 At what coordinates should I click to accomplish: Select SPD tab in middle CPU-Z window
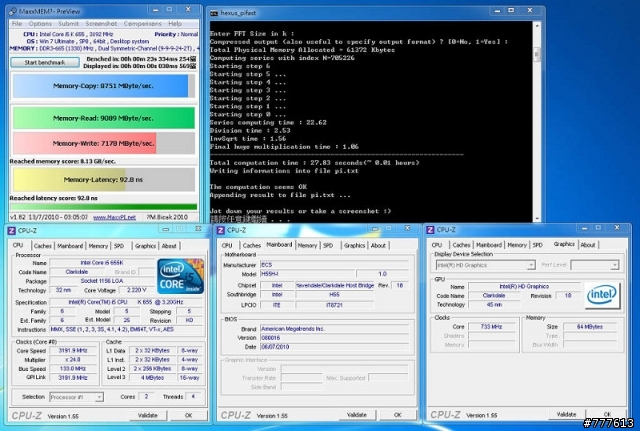(x=328, y=245)
